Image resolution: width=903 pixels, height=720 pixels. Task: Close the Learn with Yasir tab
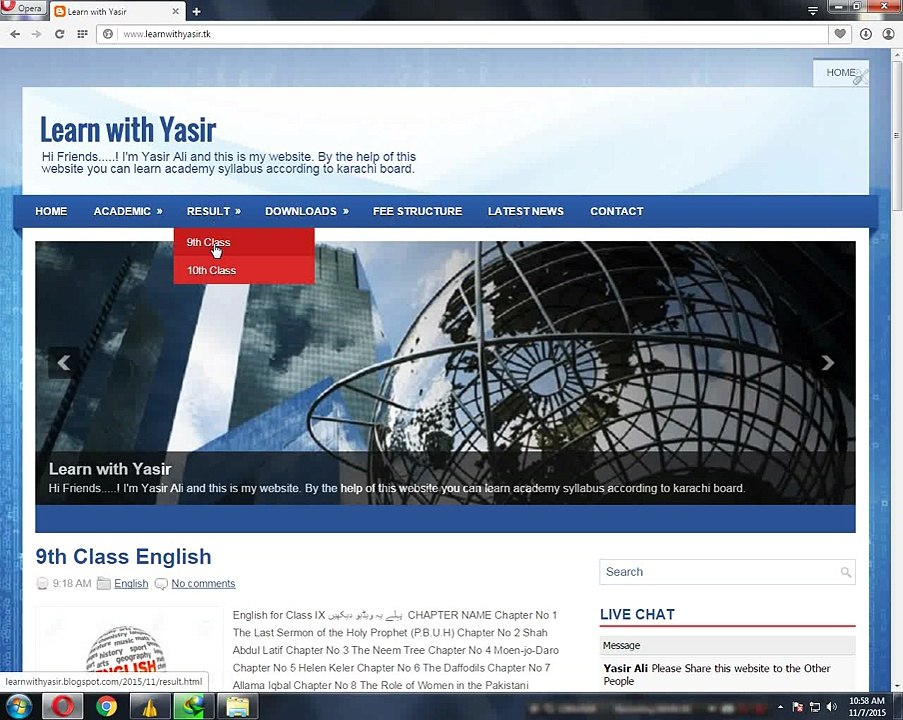click(x=176, y=11)
